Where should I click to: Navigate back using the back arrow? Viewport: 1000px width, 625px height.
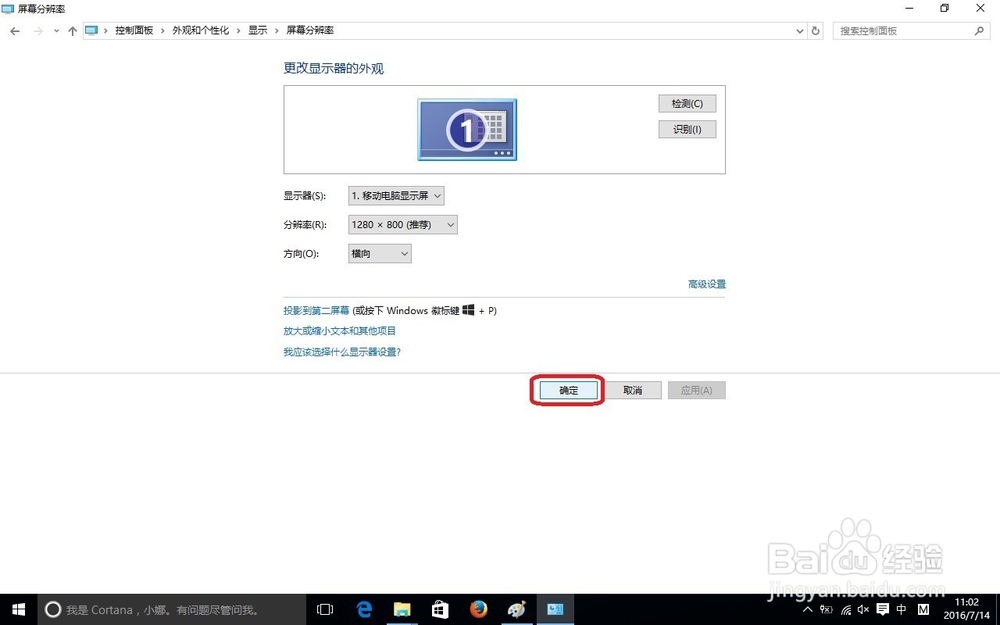[x=15, y=31]
